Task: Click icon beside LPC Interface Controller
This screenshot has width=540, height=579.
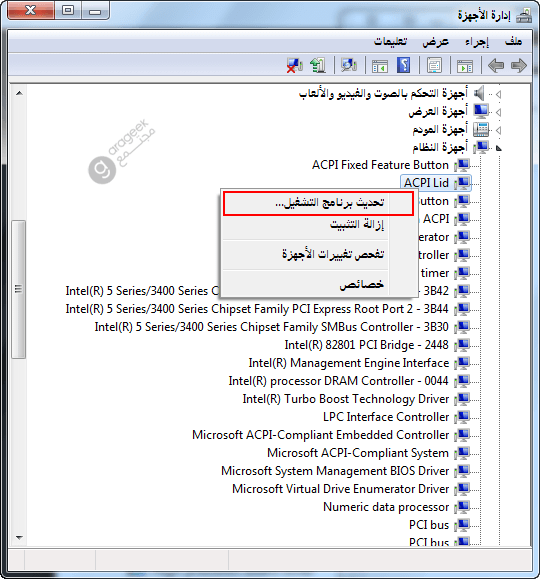Action: [x=462, y=417]
